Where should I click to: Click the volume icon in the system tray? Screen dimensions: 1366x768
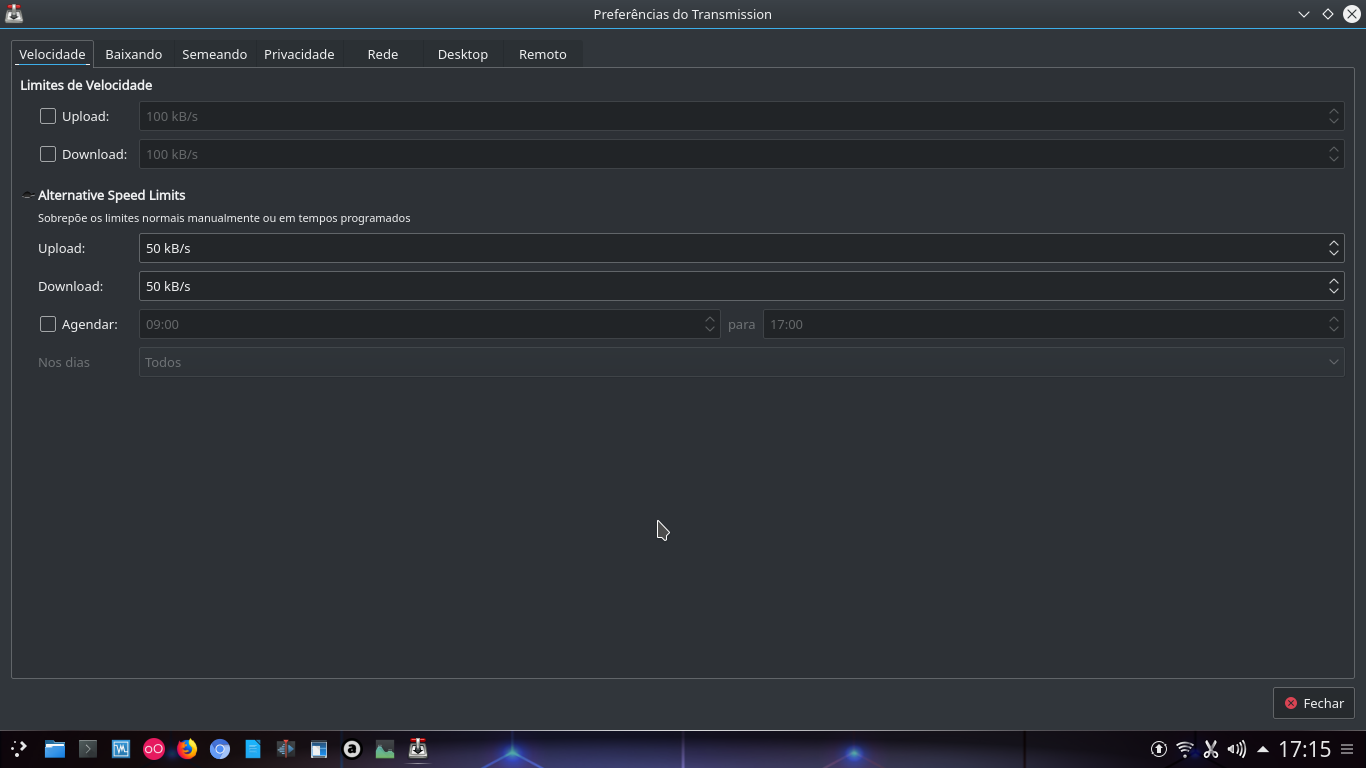[x=1236, y=748]
